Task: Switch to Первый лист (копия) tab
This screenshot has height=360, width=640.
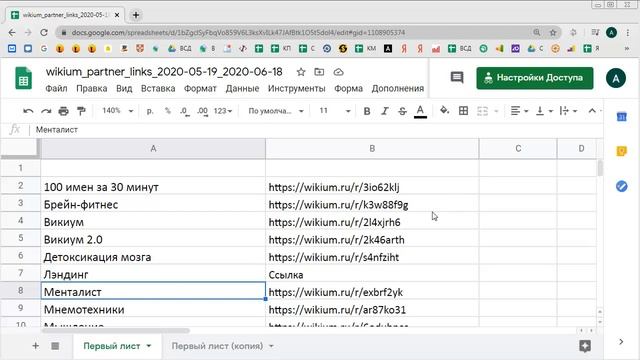Action: pyautogui.click(x=217, y=346)
